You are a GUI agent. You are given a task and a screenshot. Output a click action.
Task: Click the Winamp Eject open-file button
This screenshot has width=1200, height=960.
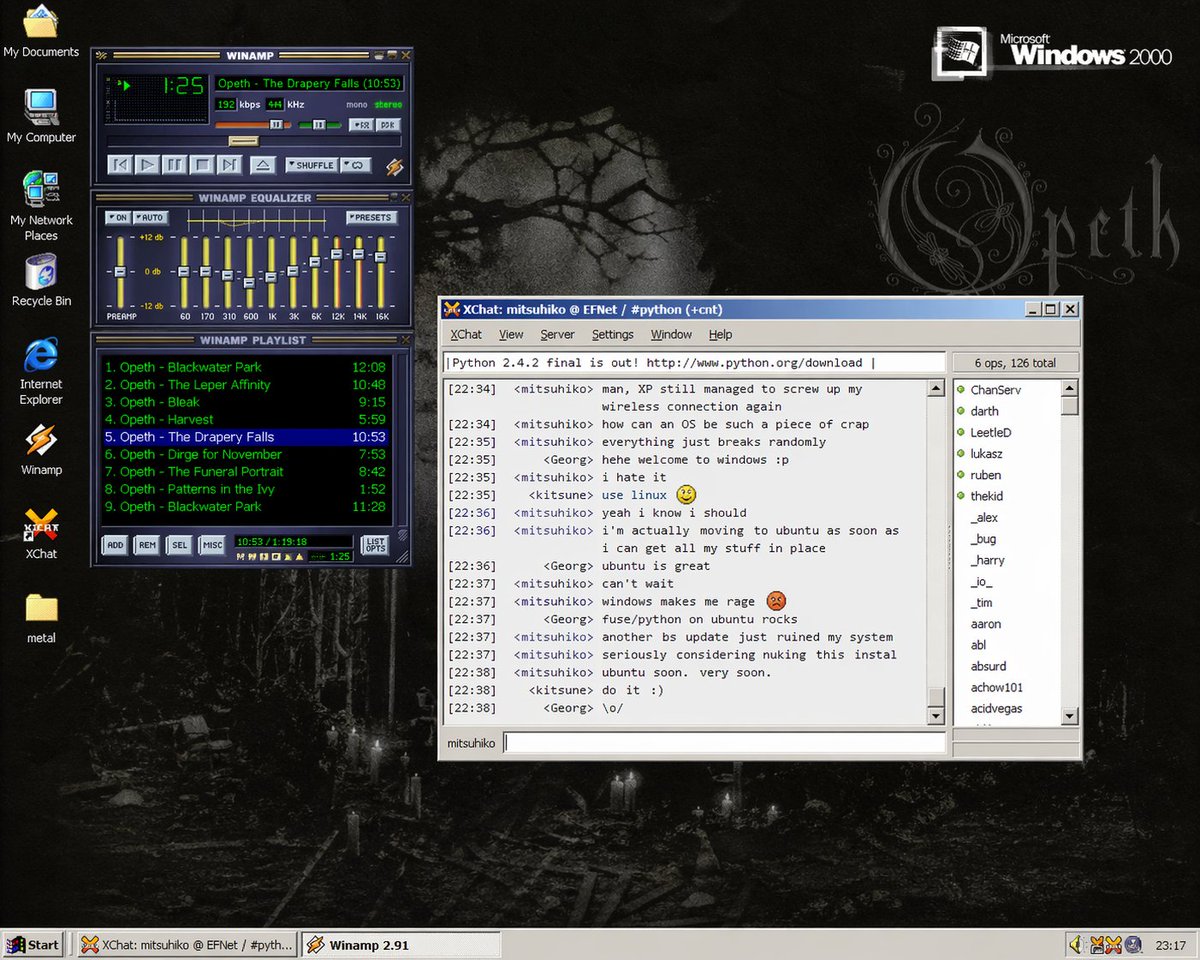point(262,165)
